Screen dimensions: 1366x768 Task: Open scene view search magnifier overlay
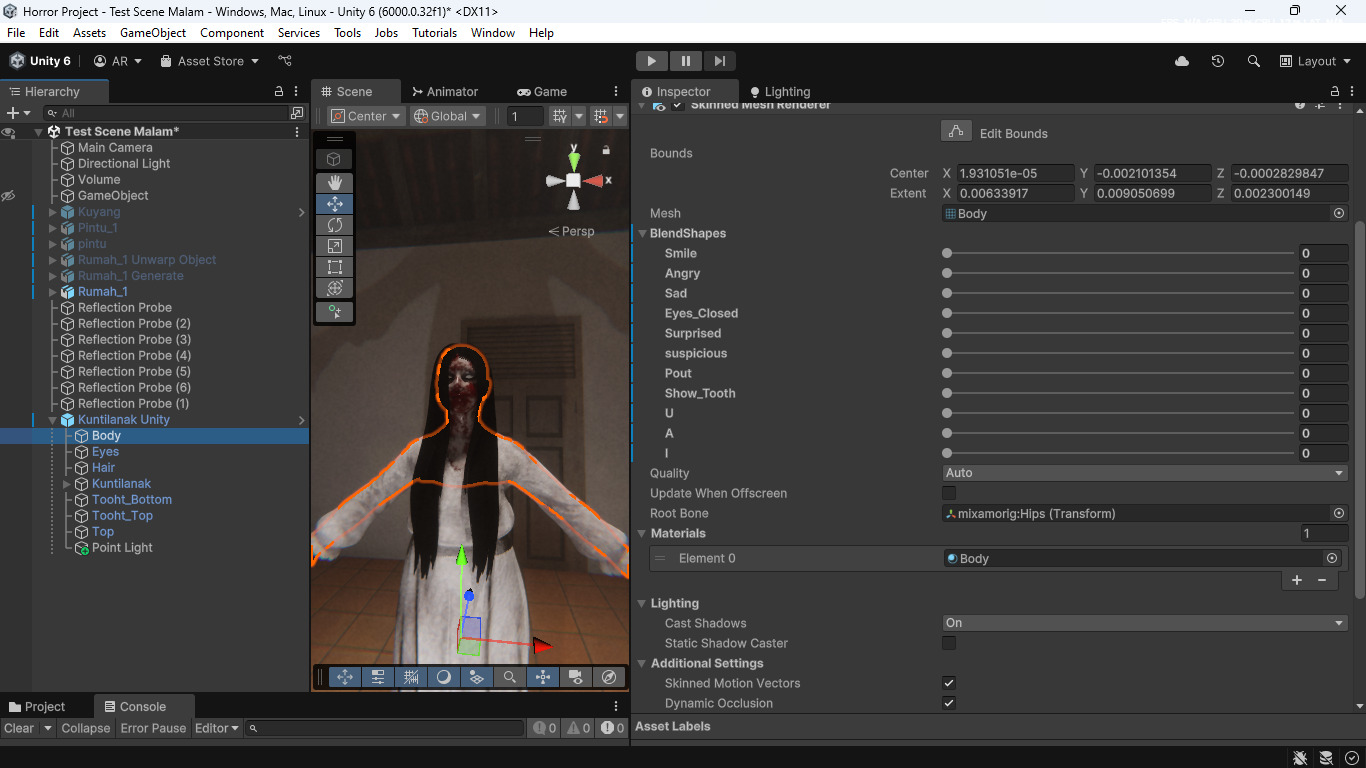click(509, 677)
